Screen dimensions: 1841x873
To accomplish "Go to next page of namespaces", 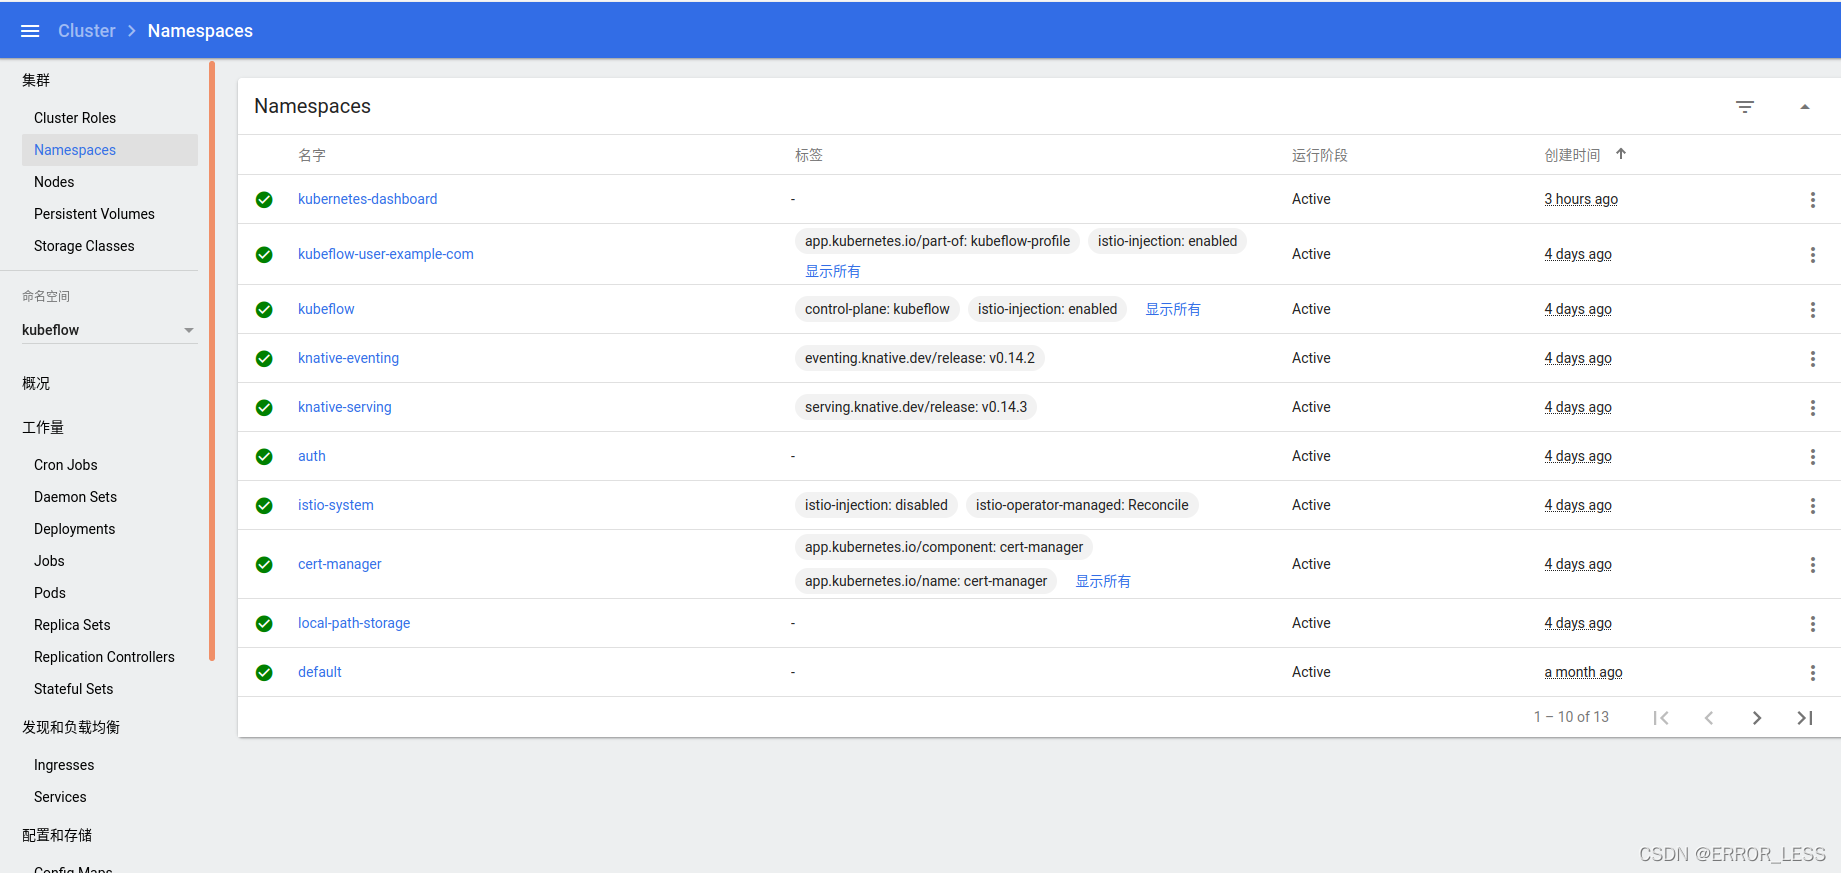I will pyautogui.click(x=1757, y=718).
